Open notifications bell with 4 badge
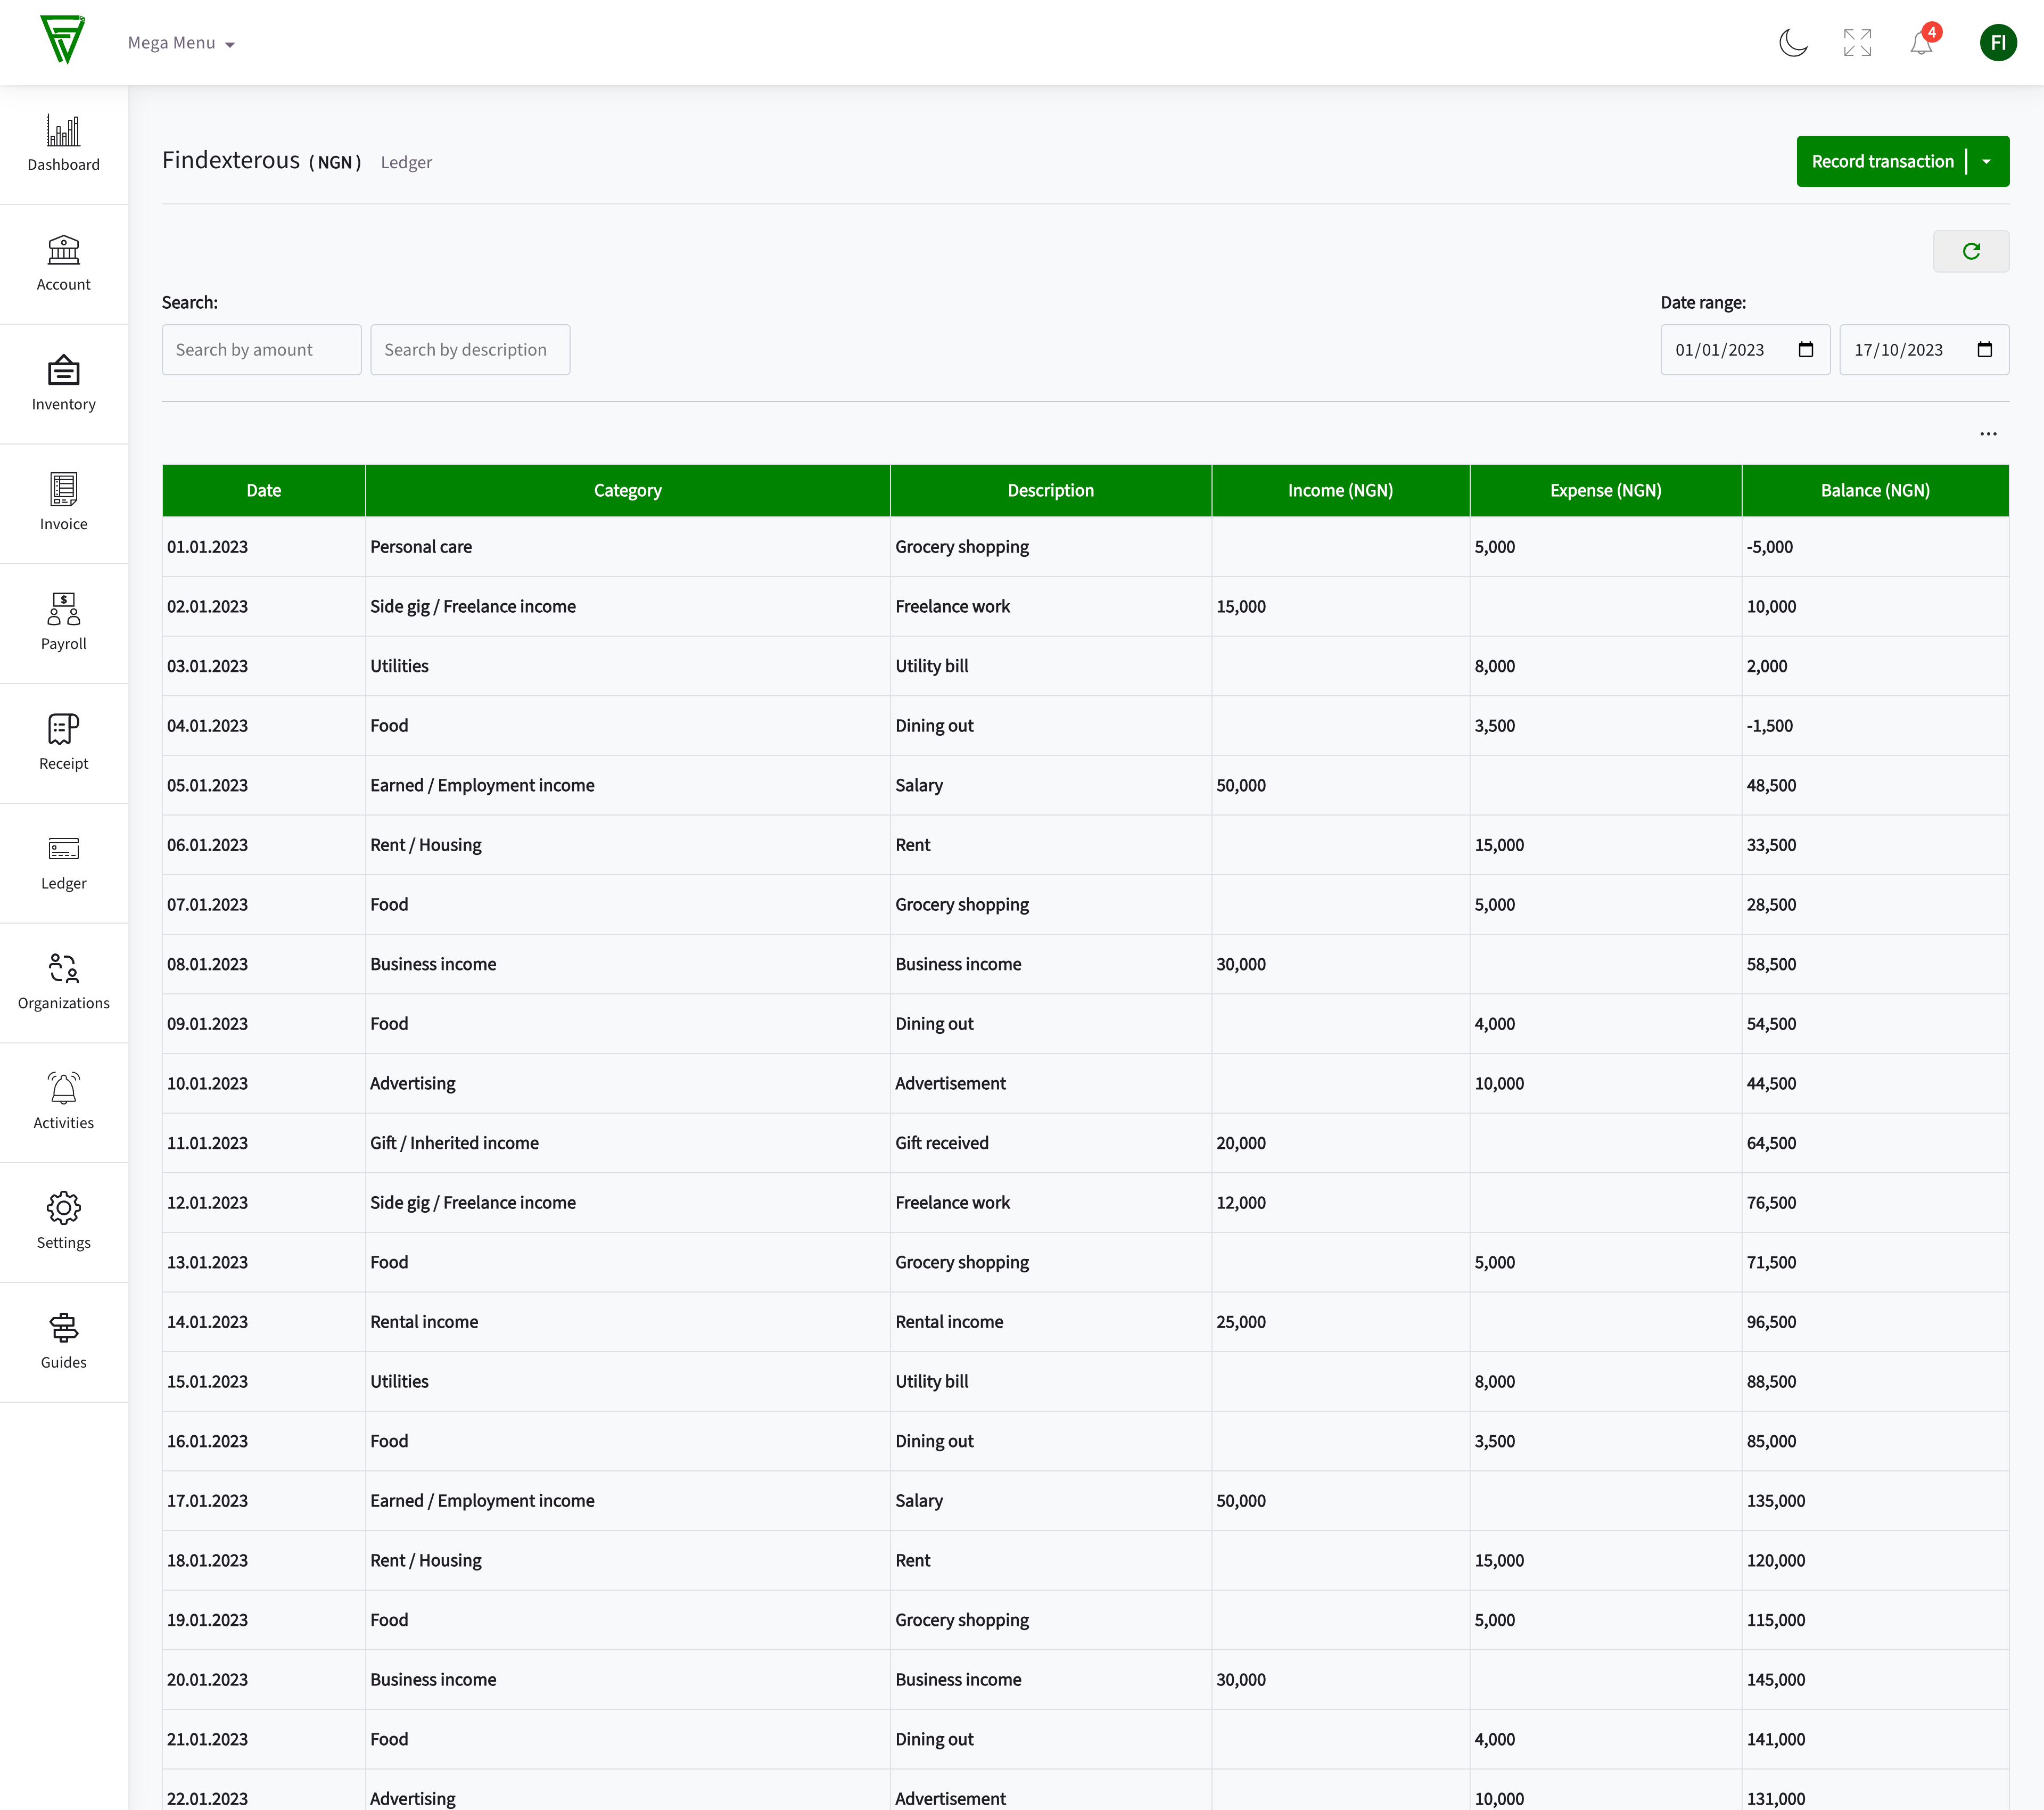2044x1810 pixels. pos(1922,42)
